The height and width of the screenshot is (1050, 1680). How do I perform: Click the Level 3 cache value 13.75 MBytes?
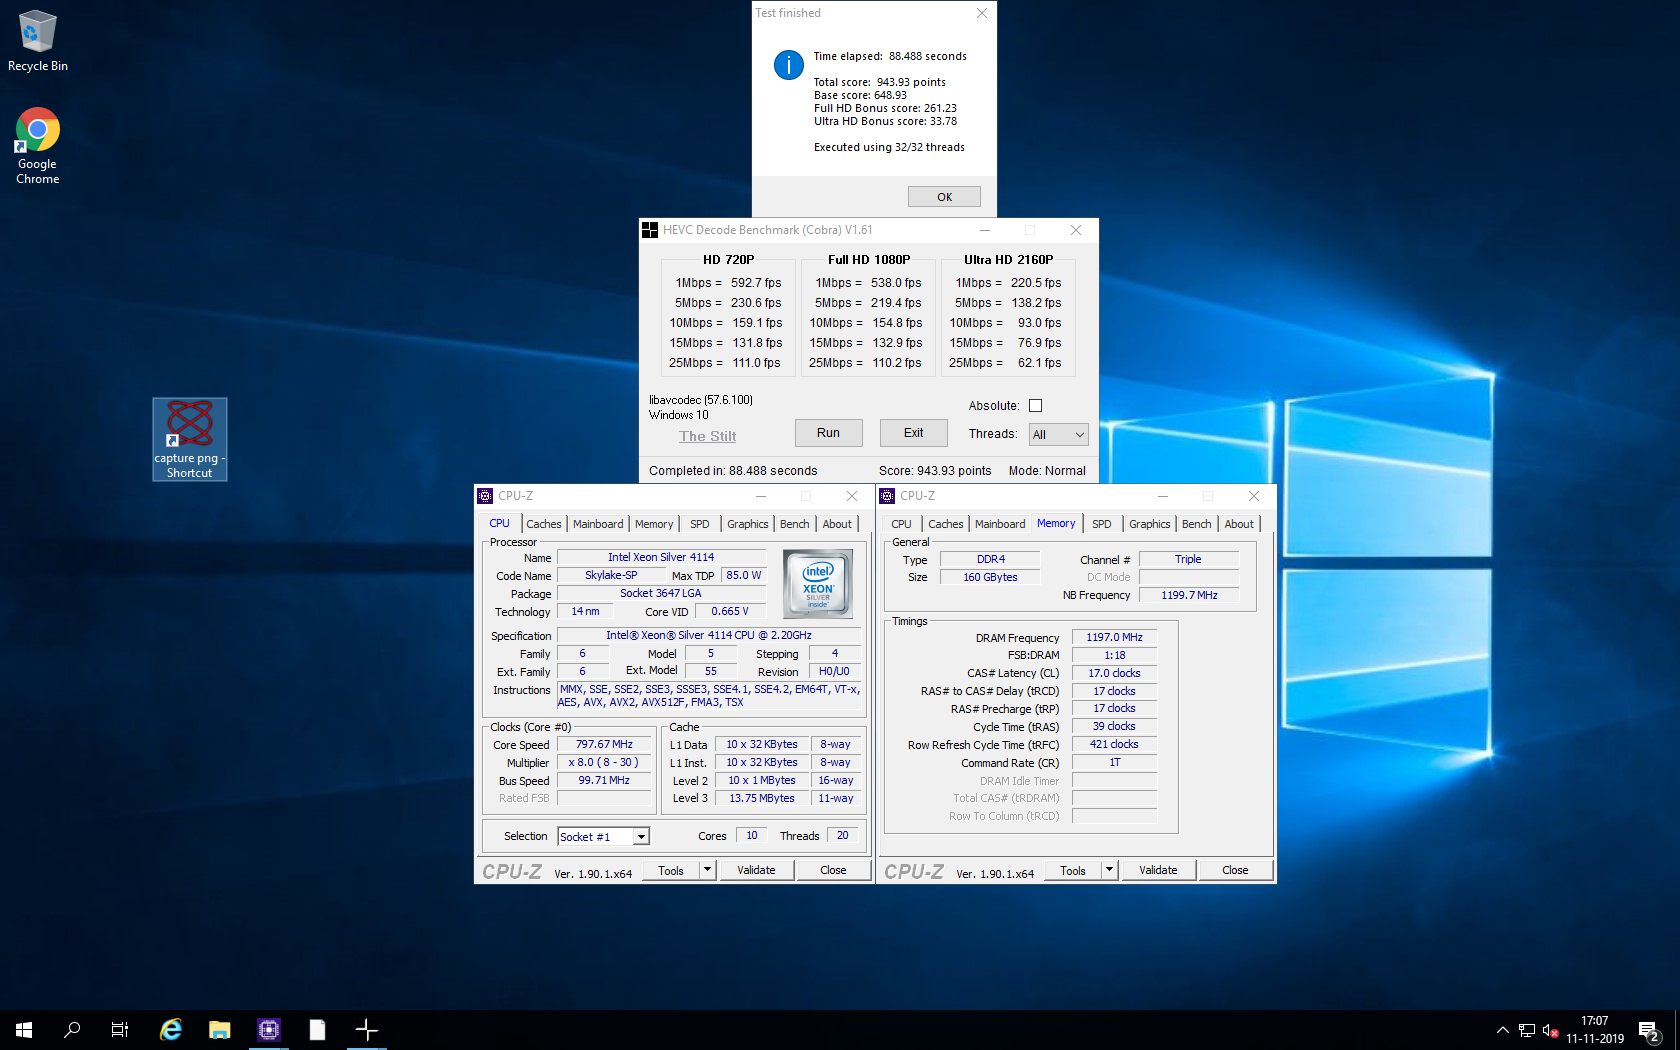tap(762, 799)
